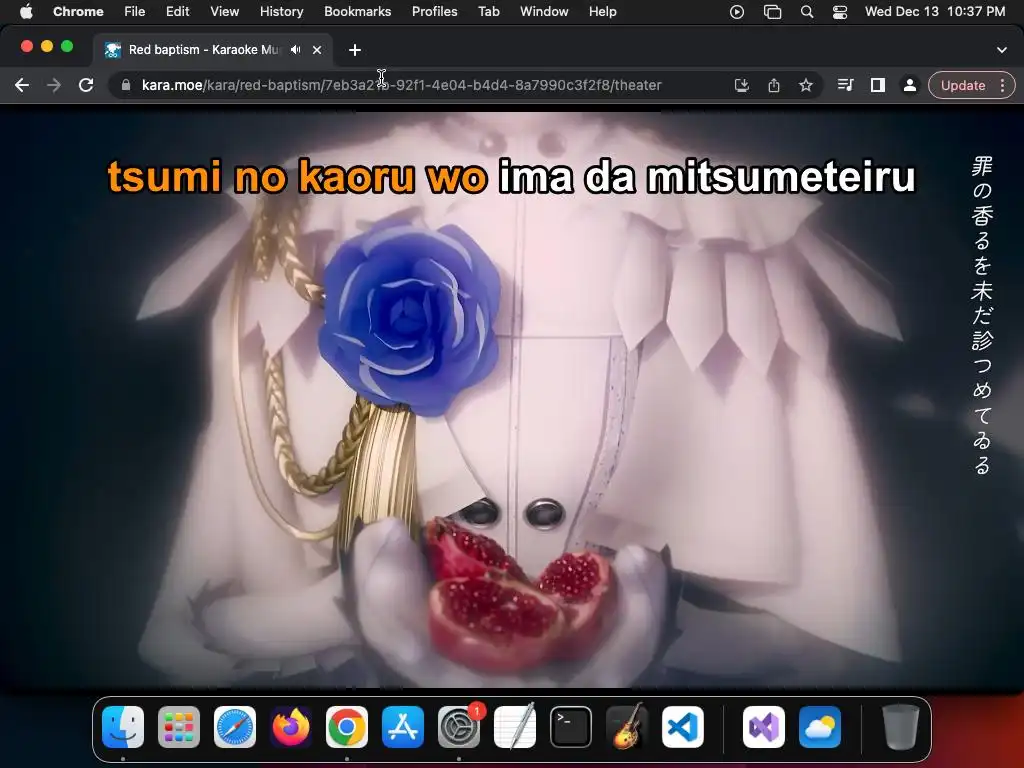Click the install app icon in address bar
This screenshot has width=1024, height=768.
(x=741, y=86)
